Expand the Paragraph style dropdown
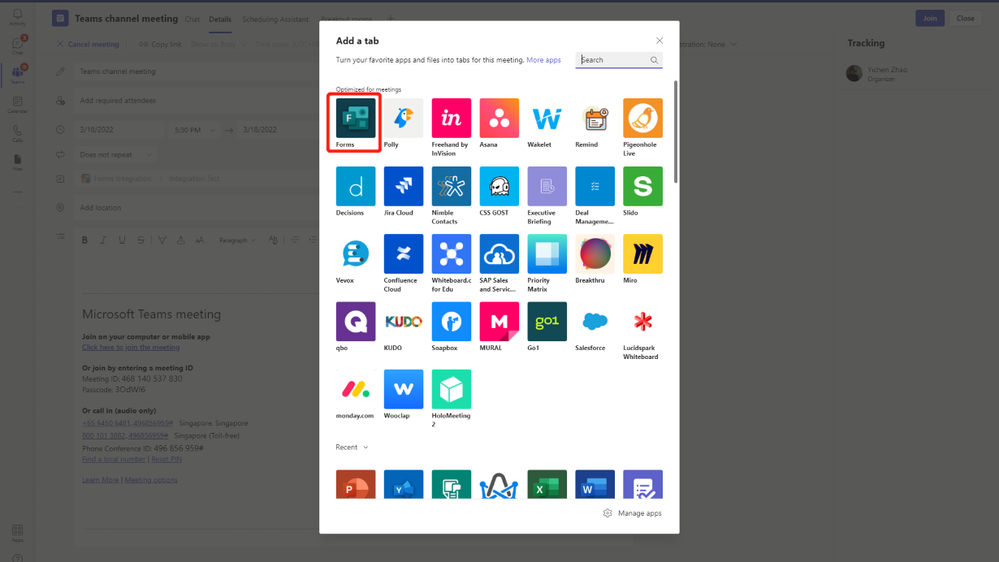999x562 pixels. [x=237, y=240]
